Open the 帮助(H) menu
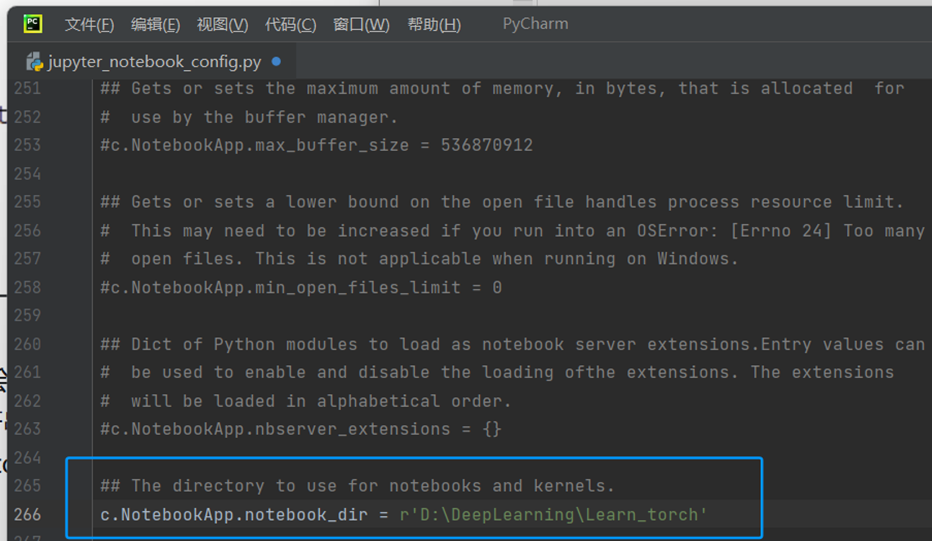Image resolution: width=932 pixels, height=541 pixels. coord(434,24)
